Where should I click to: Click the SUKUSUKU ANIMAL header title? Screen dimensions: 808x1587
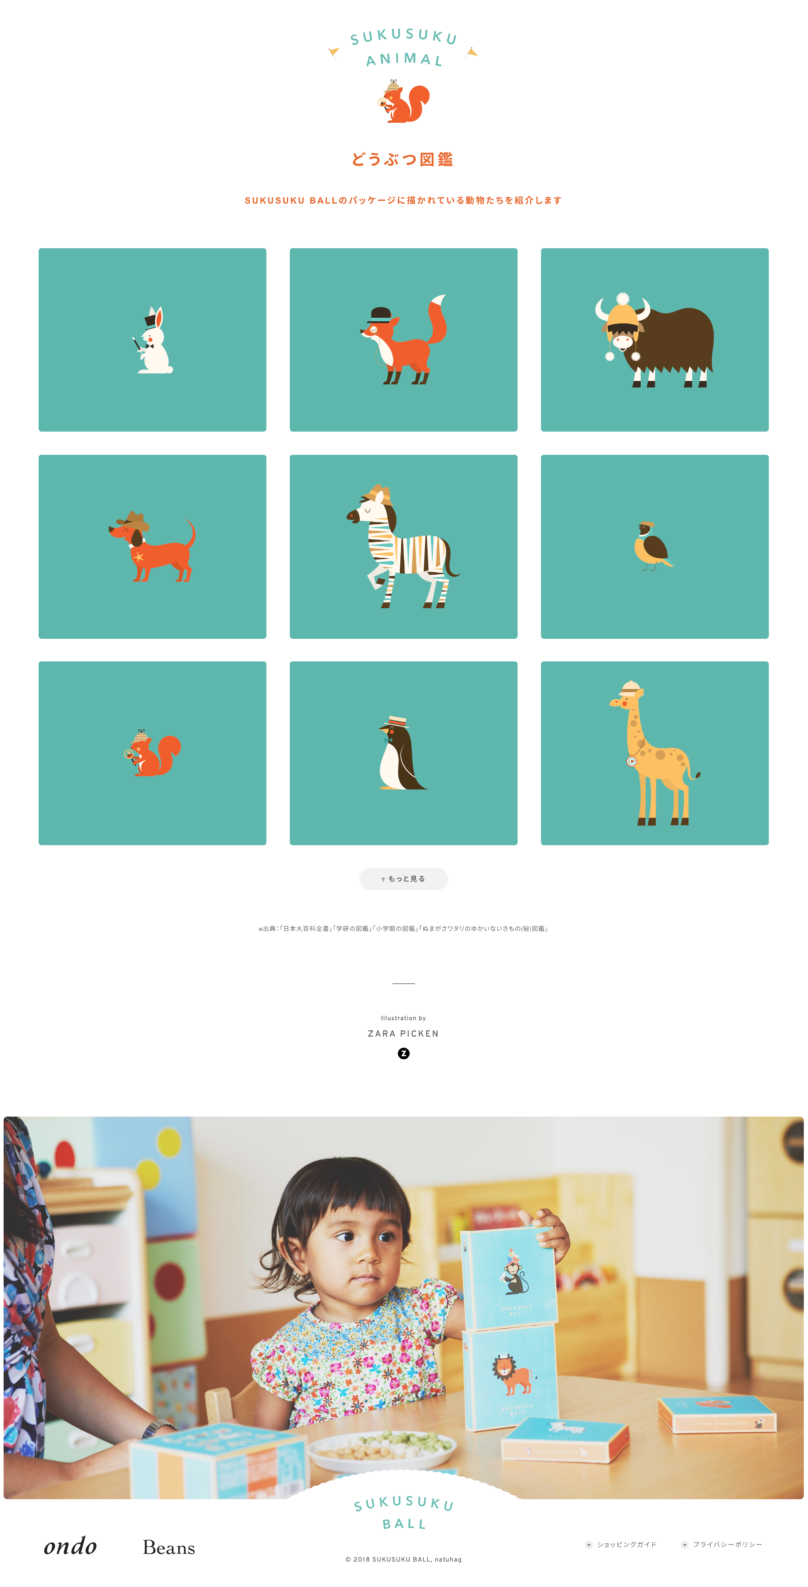(404, 48)
